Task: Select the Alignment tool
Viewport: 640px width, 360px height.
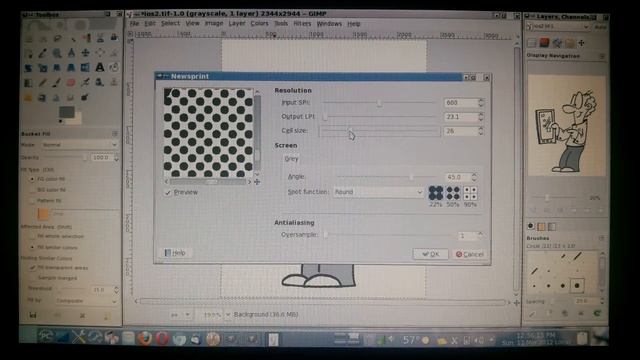Action: tap(100, 53)
